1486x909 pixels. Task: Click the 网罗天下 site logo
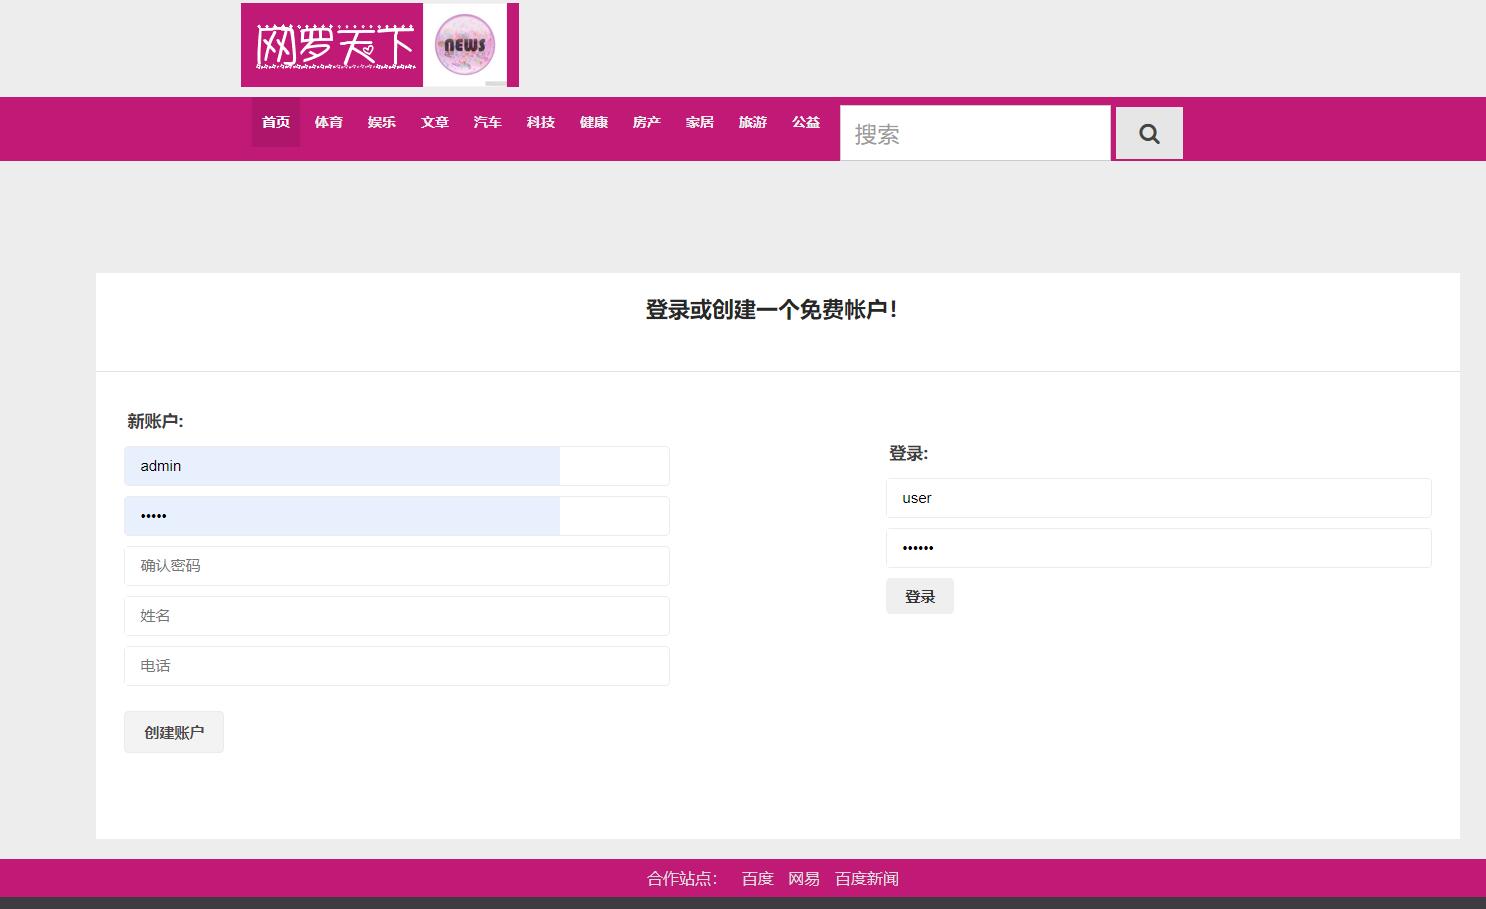coord(331,45)
